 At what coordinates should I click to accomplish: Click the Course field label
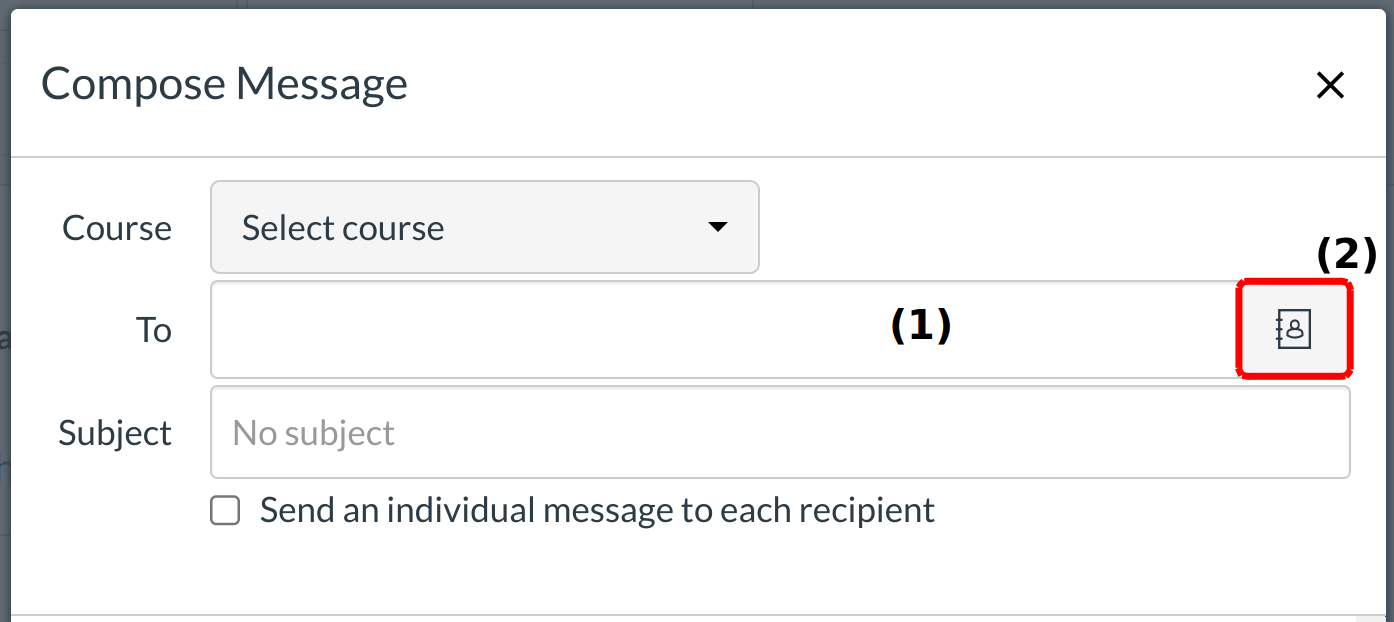[117, 228]
